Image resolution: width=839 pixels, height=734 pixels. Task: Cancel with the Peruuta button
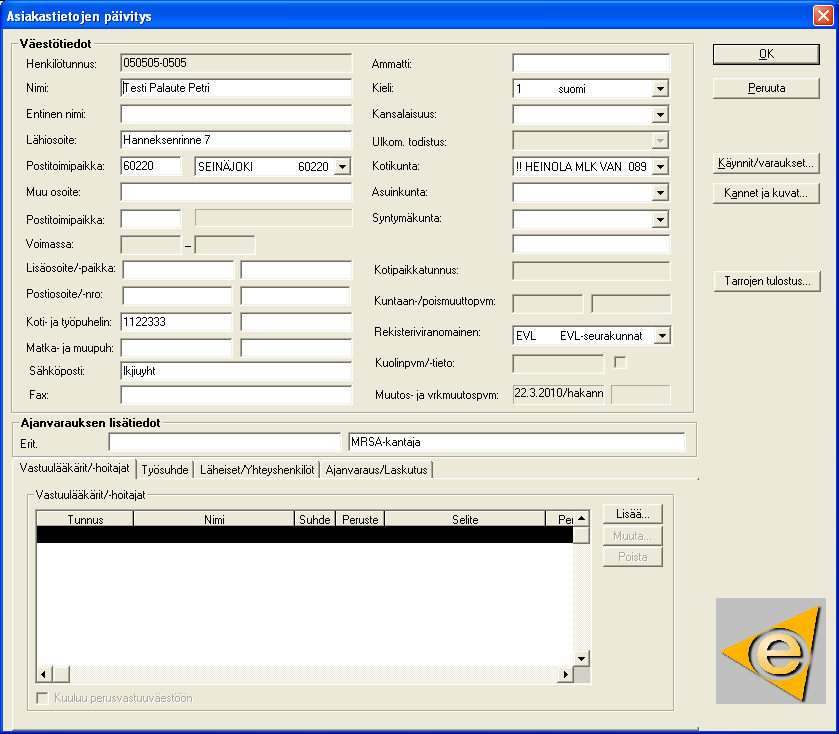[x=766, y=88]
